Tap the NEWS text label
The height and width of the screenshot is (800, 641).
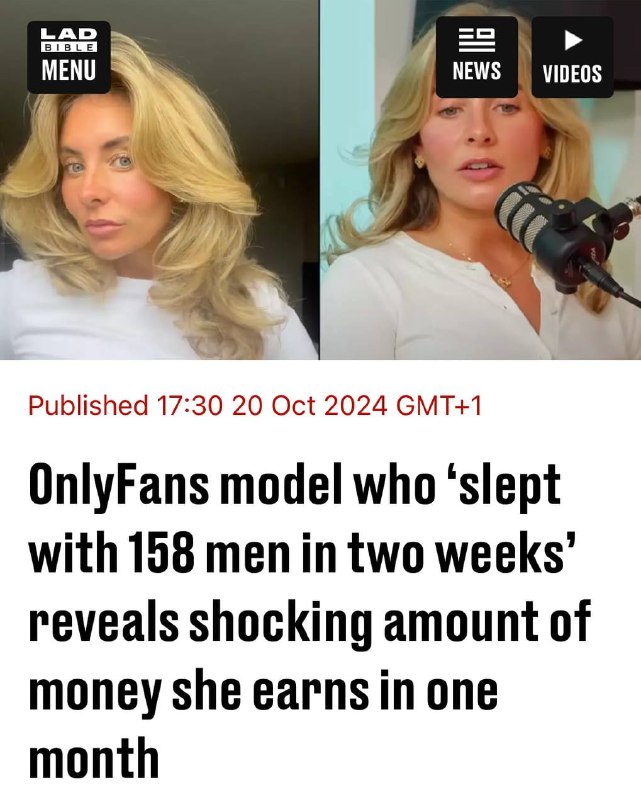tap(477, 70)
